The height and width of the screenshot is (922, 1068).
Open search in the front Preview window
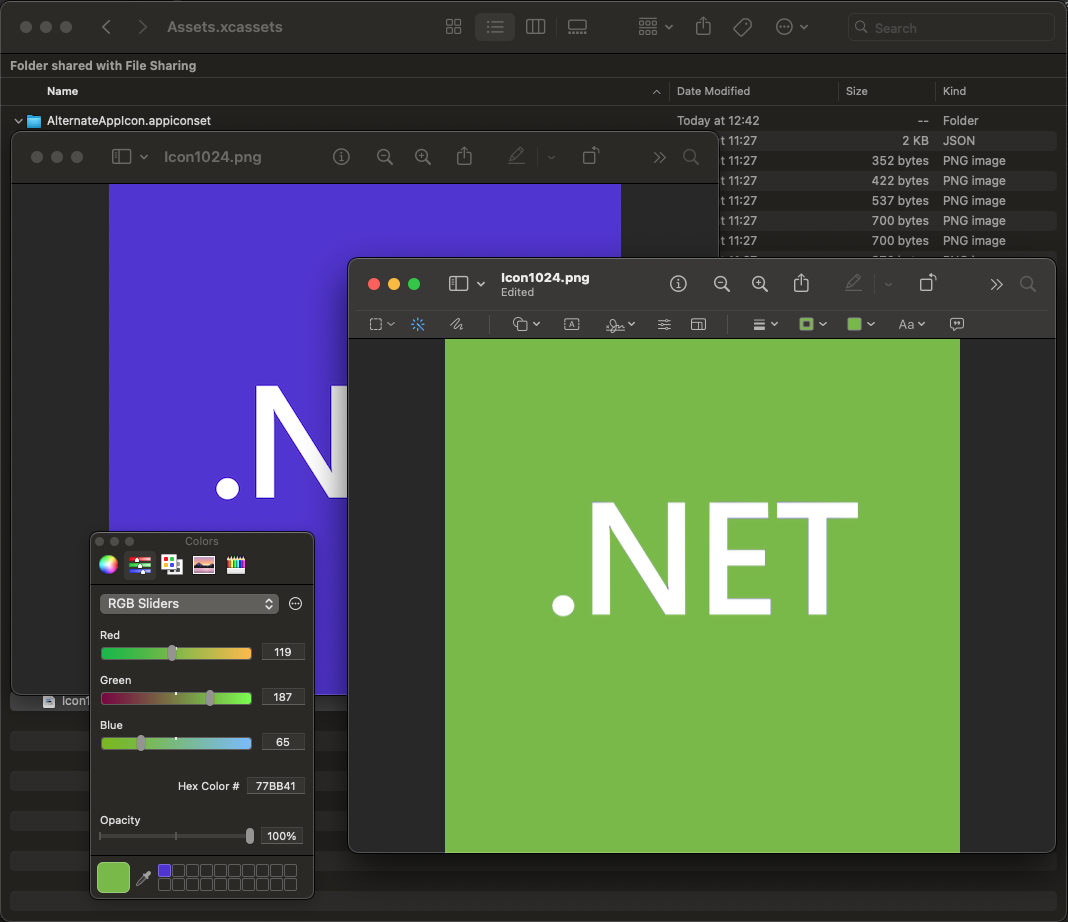[1028, 284]
